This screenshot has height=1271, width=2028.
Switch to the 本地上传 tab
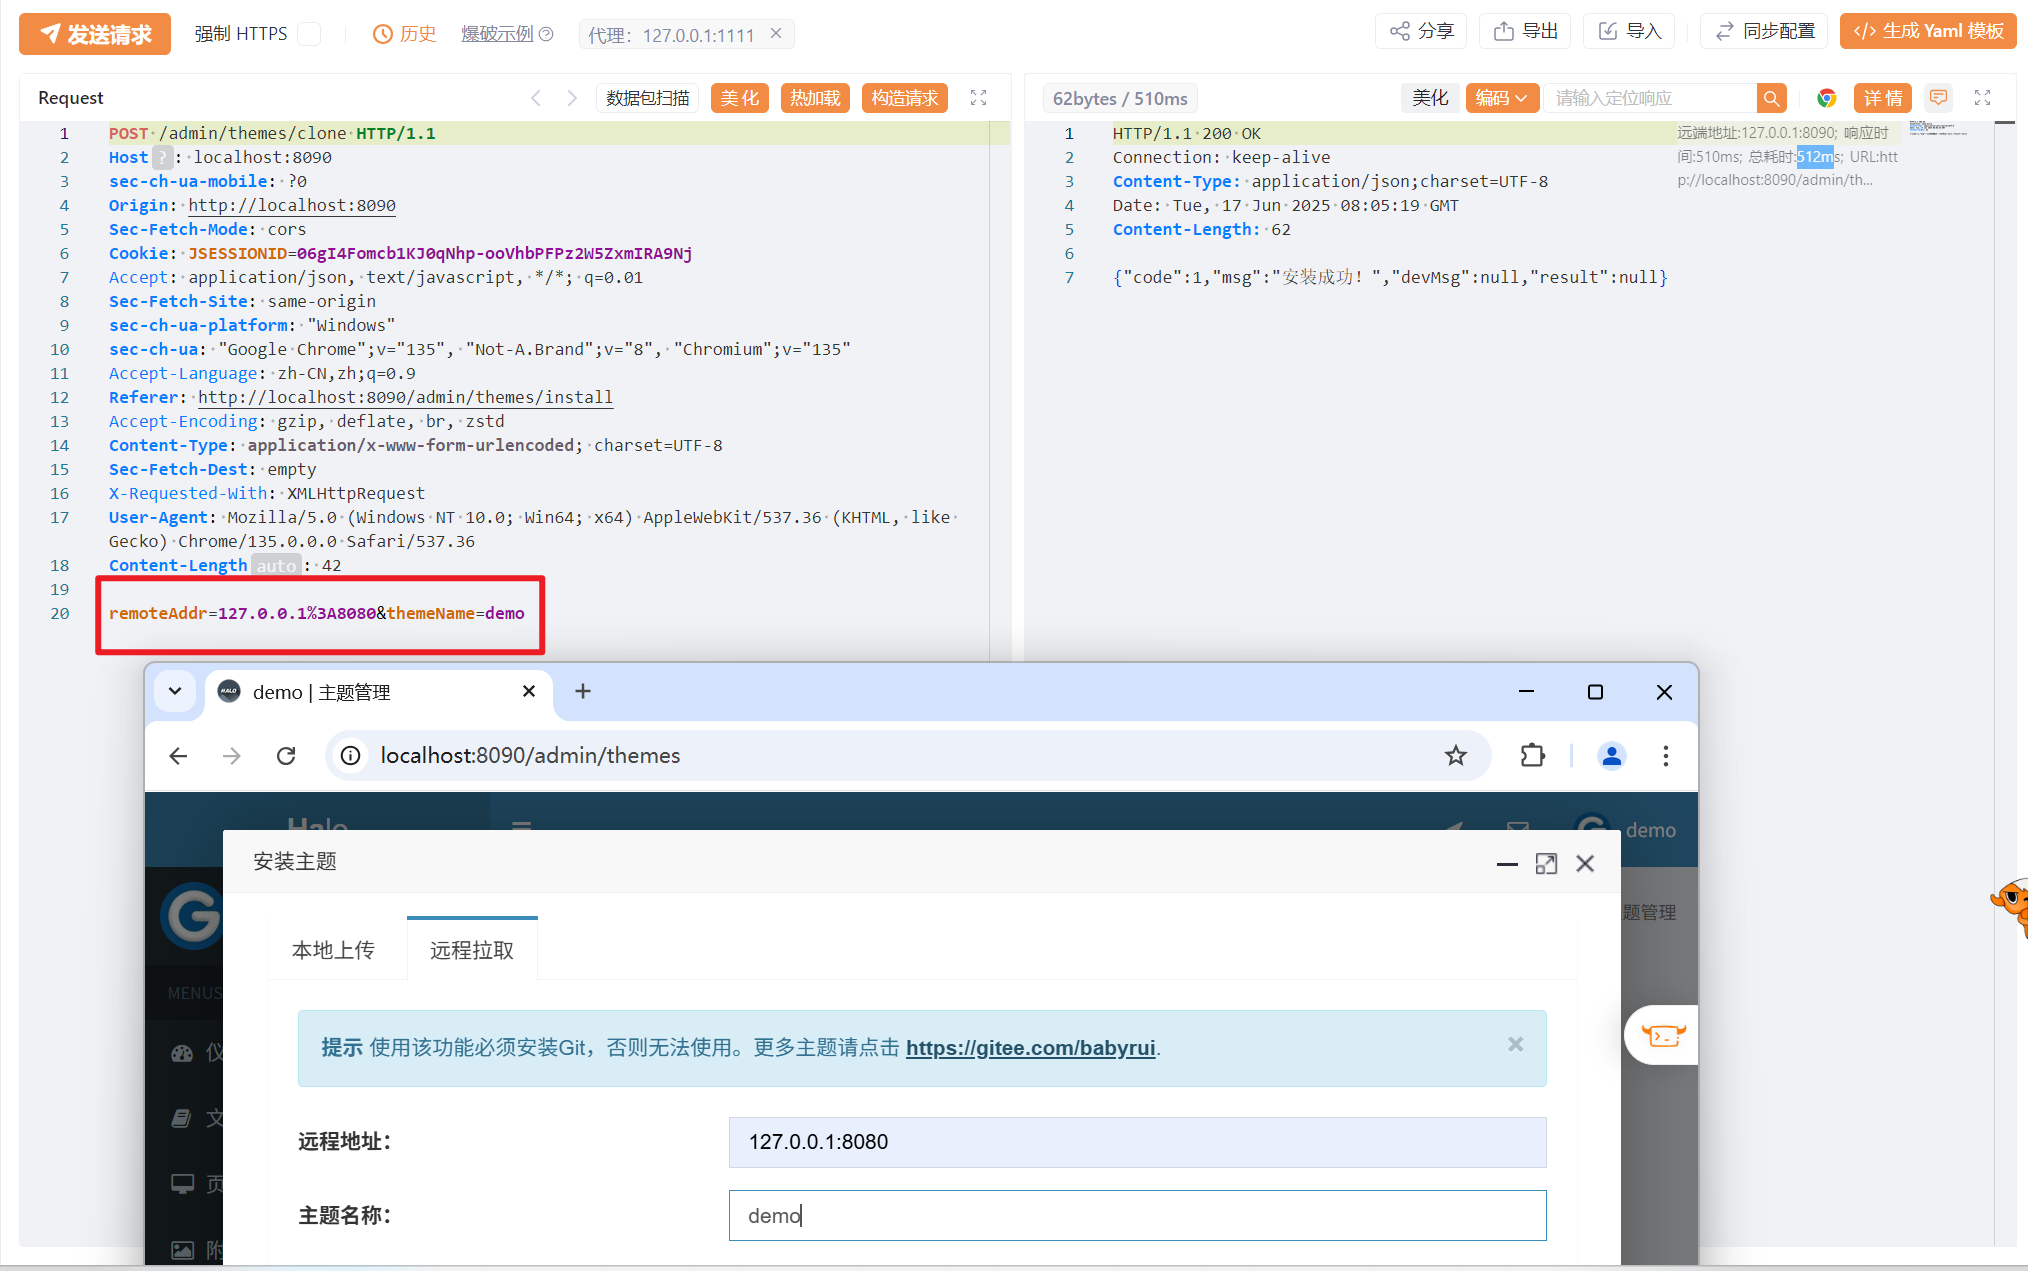pos(333,950)
